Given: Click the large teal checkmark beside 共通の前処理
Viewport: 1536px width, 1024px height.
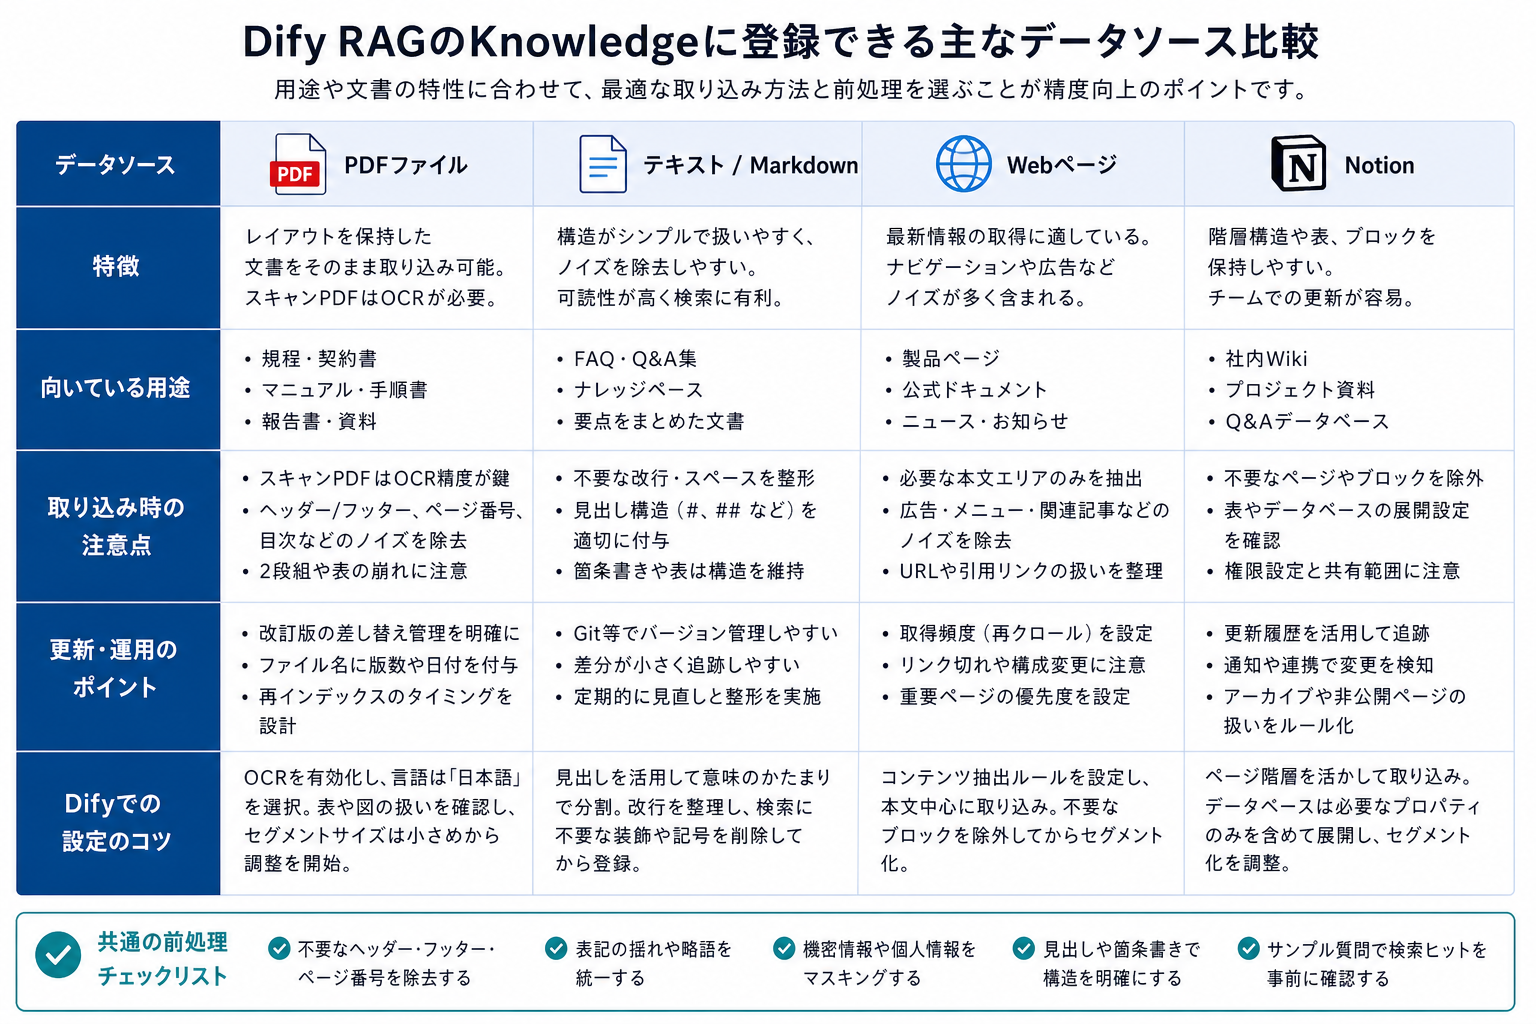Looking at the screenshot, I should [x=59, y=955].
